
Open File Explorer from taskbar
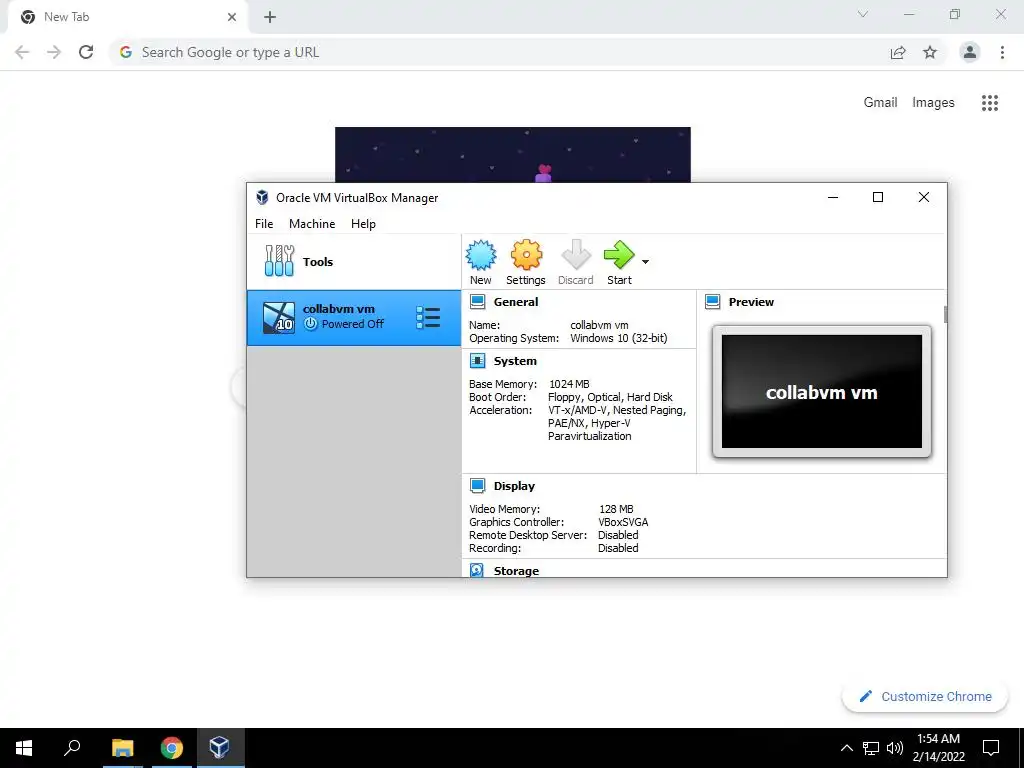click(x=123, y=748)
